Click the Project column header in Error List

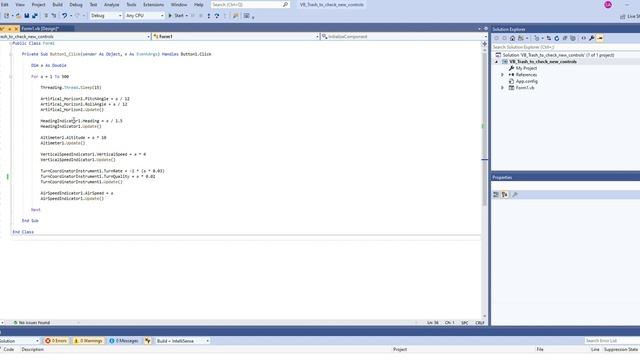pyautogui.click(x=400, y=349)
